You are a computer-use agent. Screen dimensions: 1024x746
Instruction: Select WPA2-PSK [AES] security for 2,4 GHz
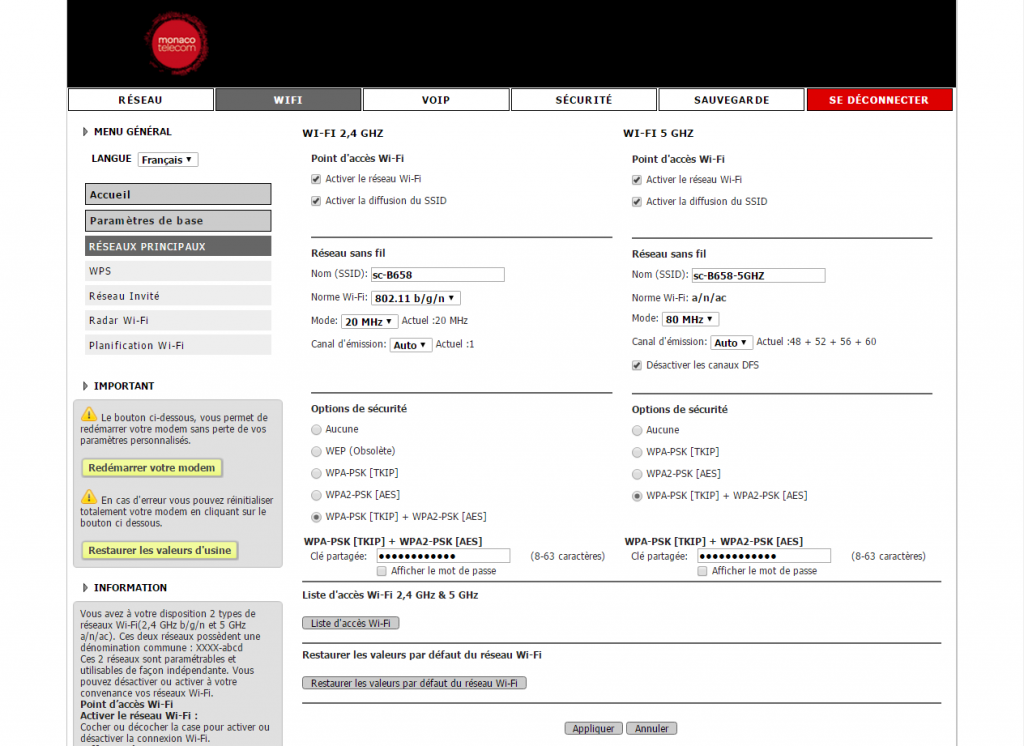pos(317,495)
